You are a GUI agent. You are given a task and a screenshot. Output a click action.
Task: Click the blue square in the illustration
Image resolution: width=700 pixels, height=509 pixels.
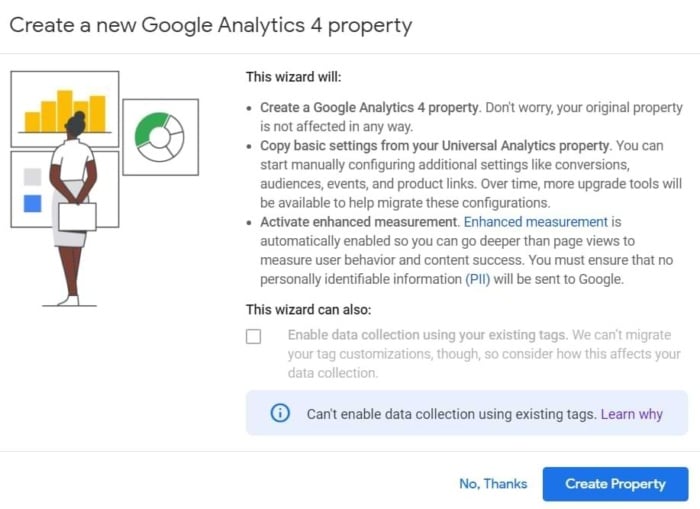point(32,204)
